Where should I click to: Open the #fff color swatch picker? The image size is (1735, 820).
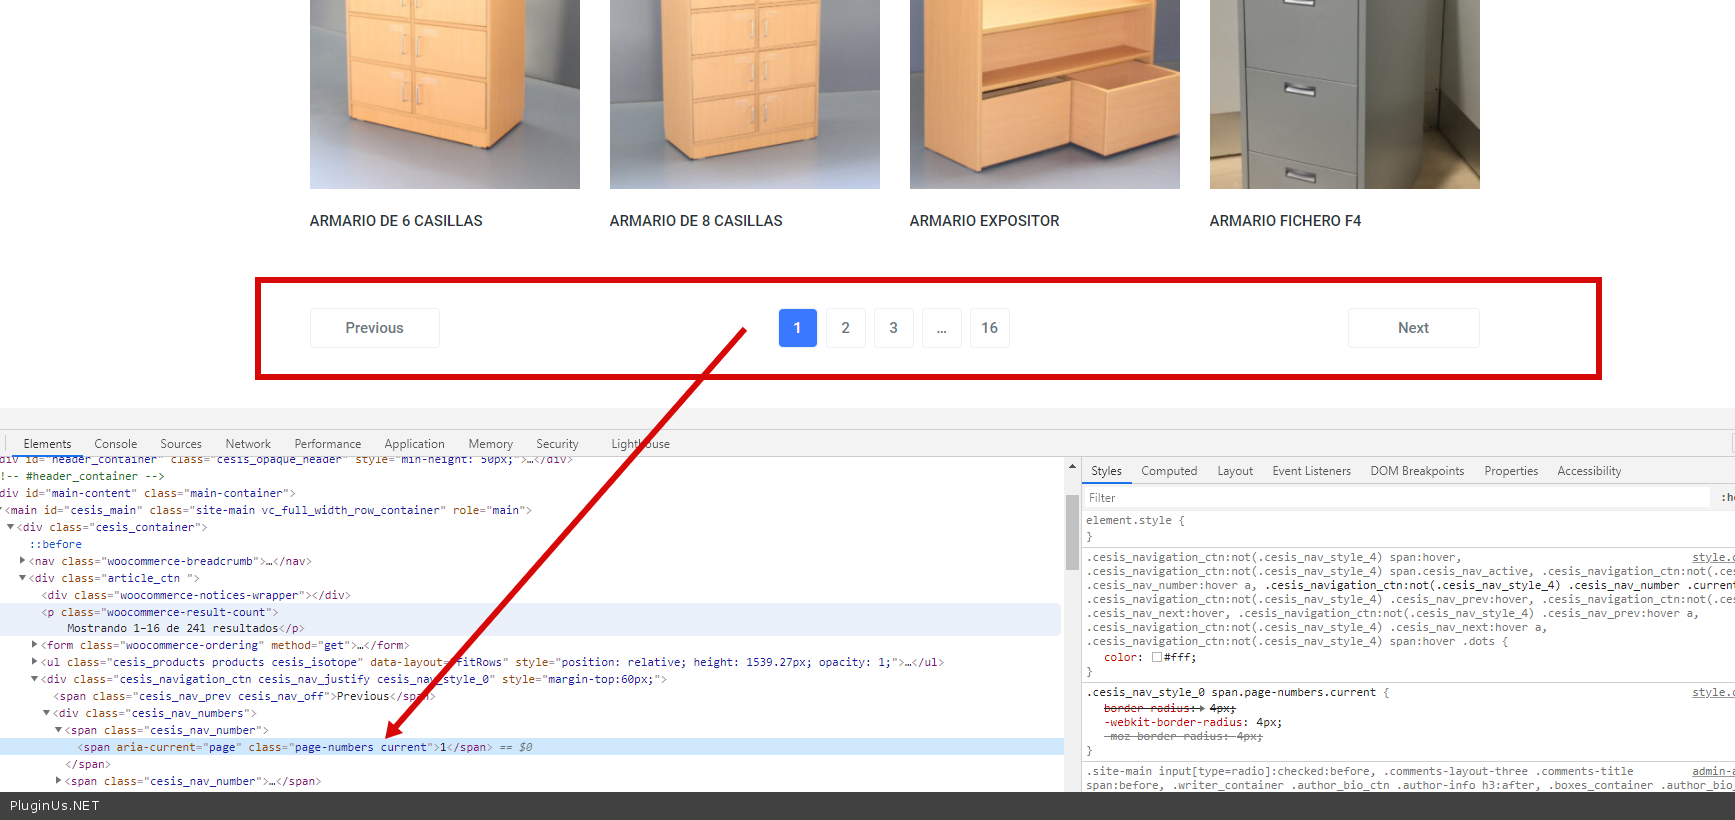pos(1156,658)
